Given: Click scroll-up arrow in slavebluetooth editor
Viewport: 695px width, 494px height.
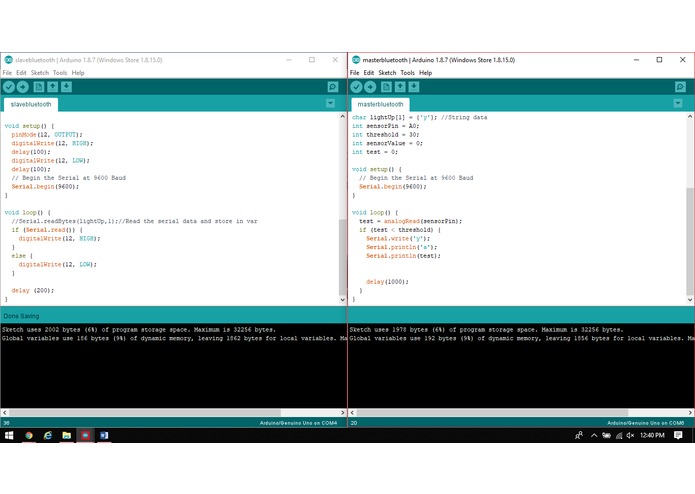Looking at the screenshot, I should click(x=342, y=117).
